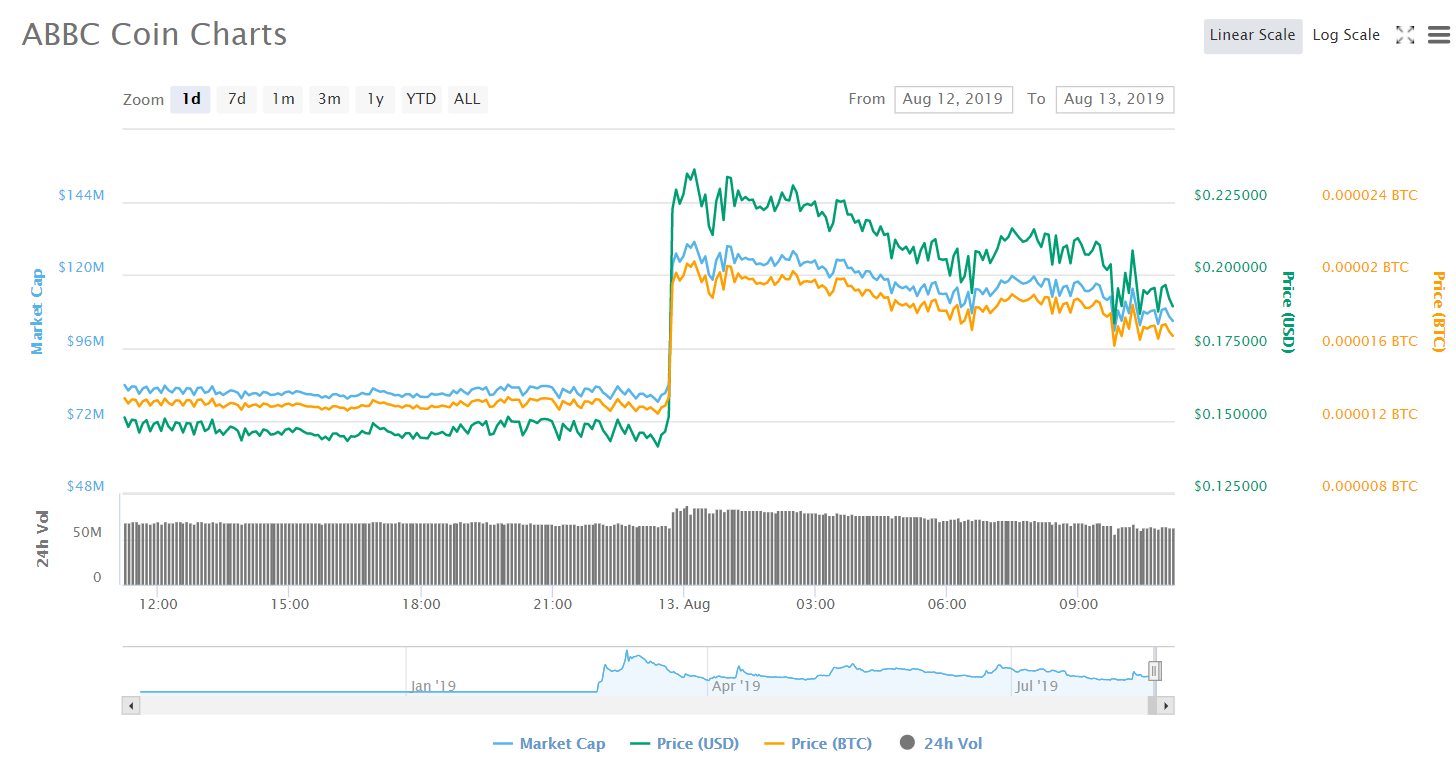
Task: Select the 3m zoom range
Action: [329, 99]
